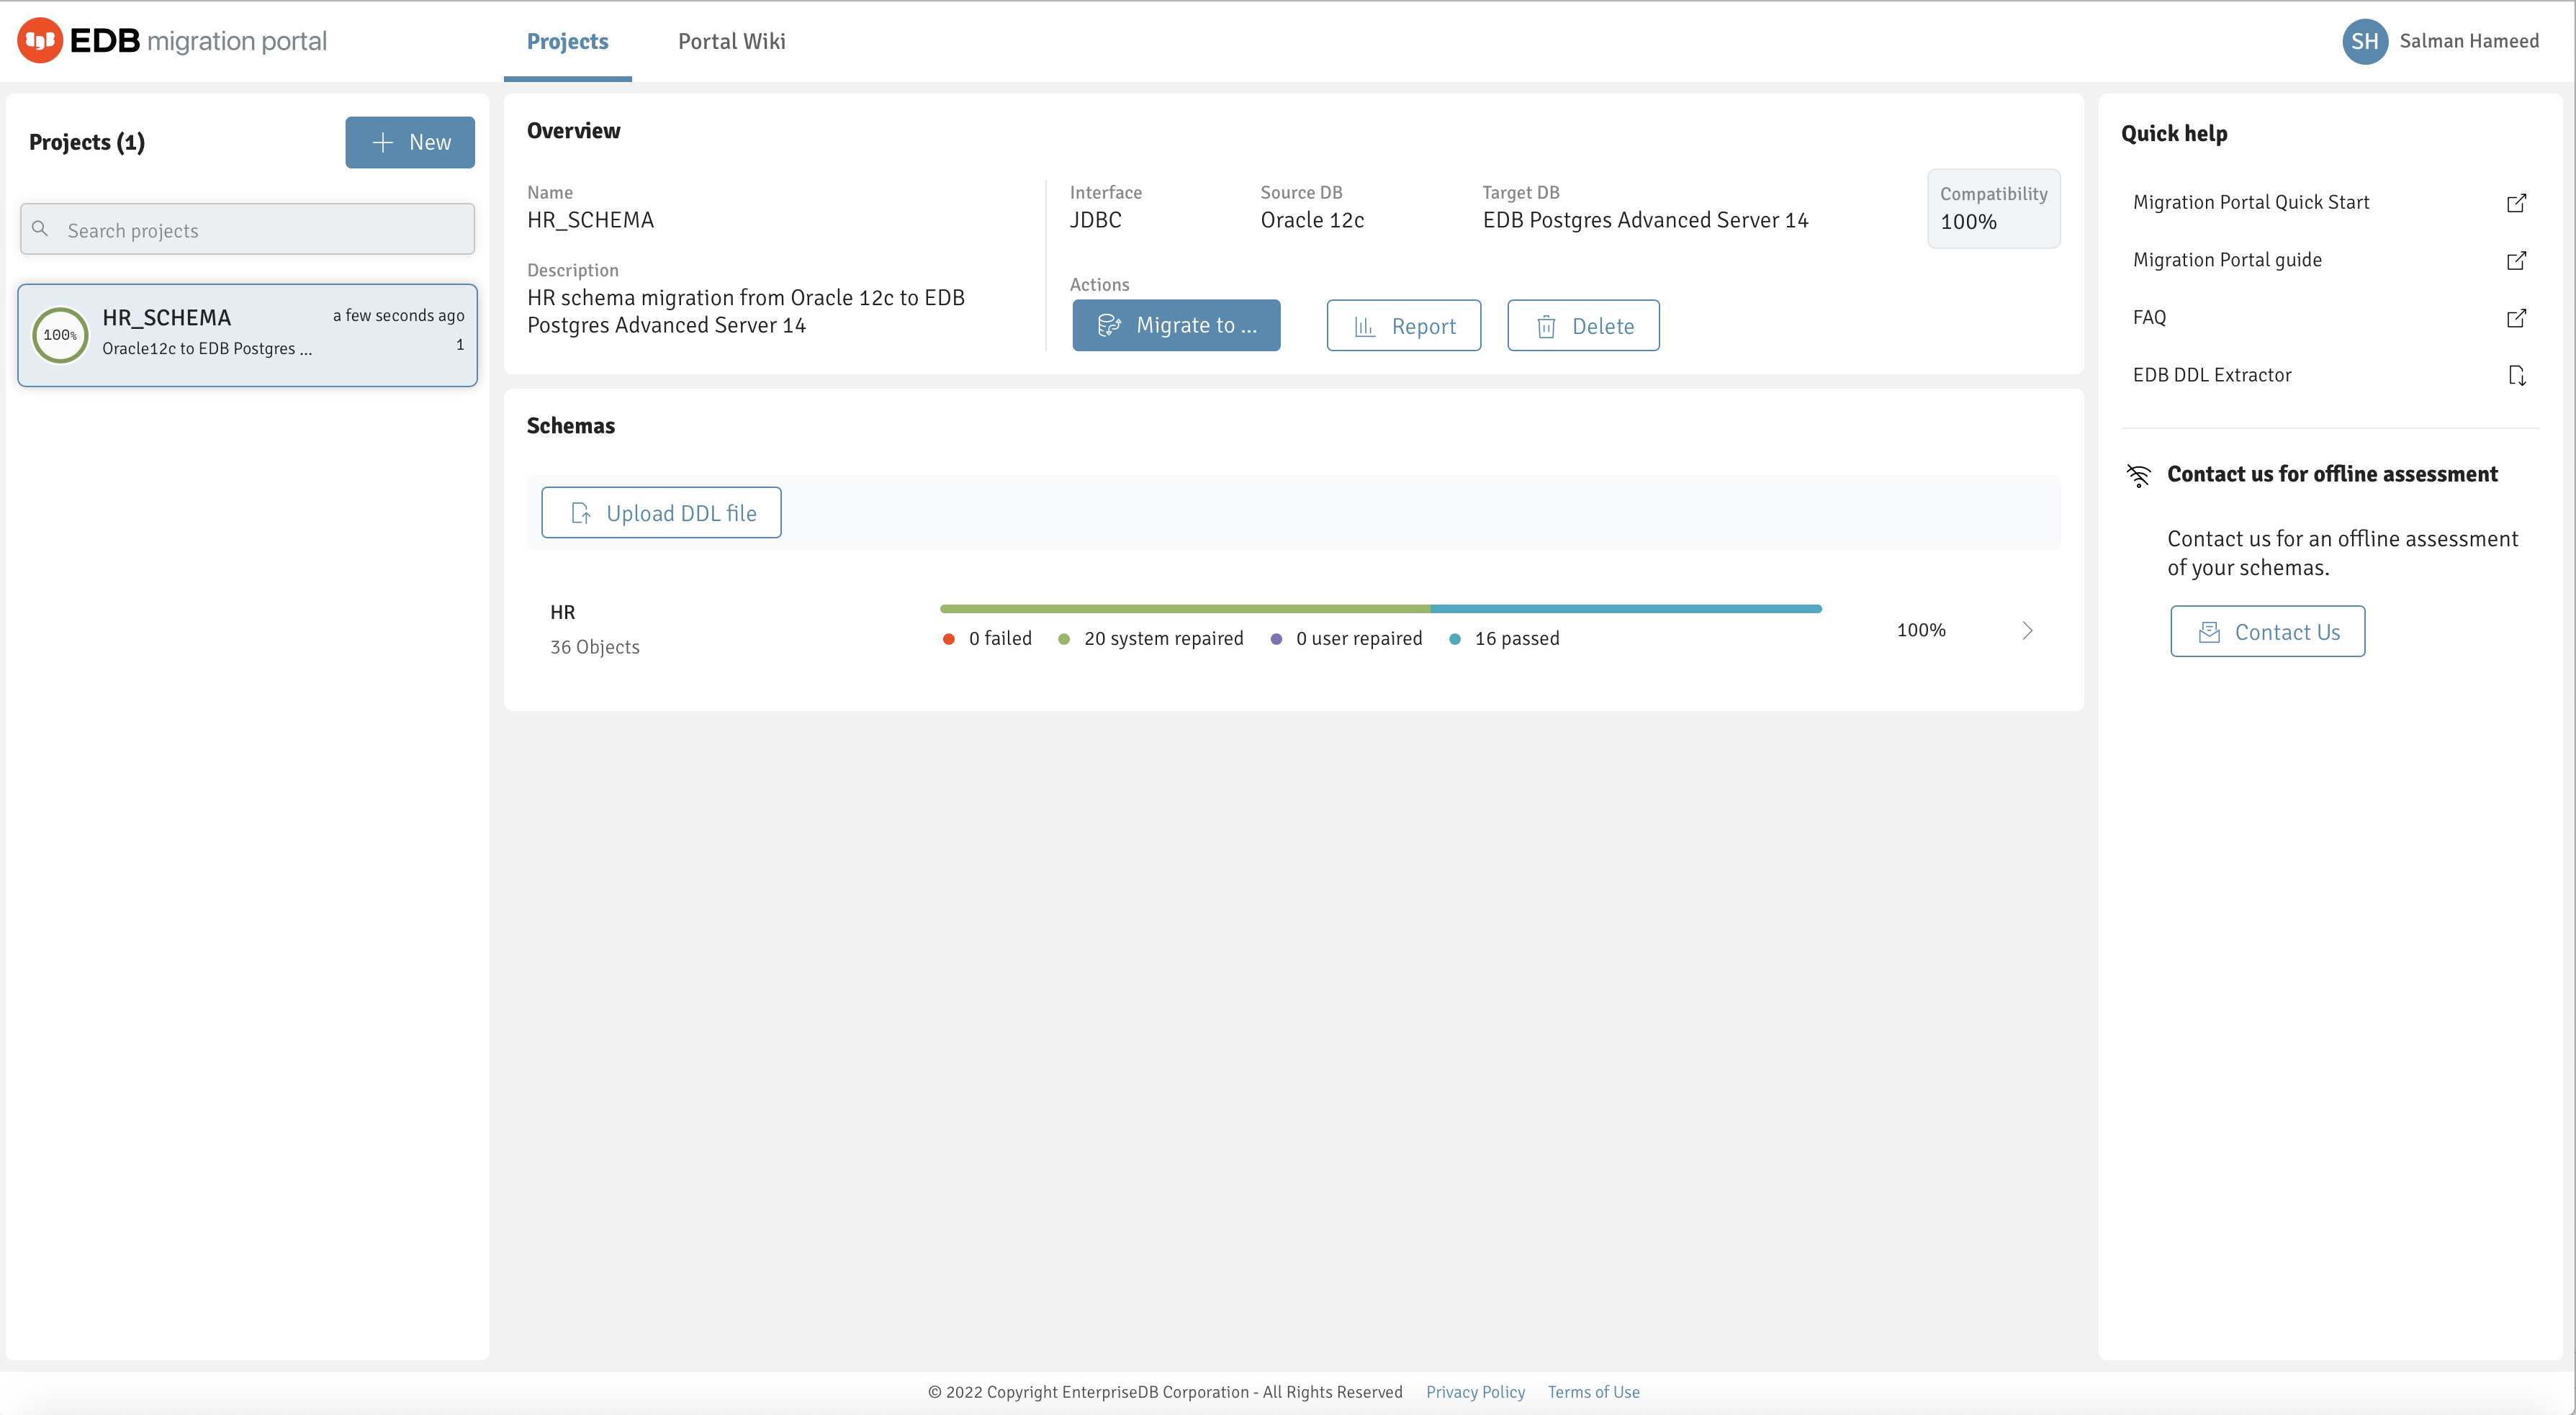Image resolution: width=2576 pixels, height=1415 pixels.
Task: Click the 100% circle badge on HR_SCHEMA project
Action: (60, 335)
